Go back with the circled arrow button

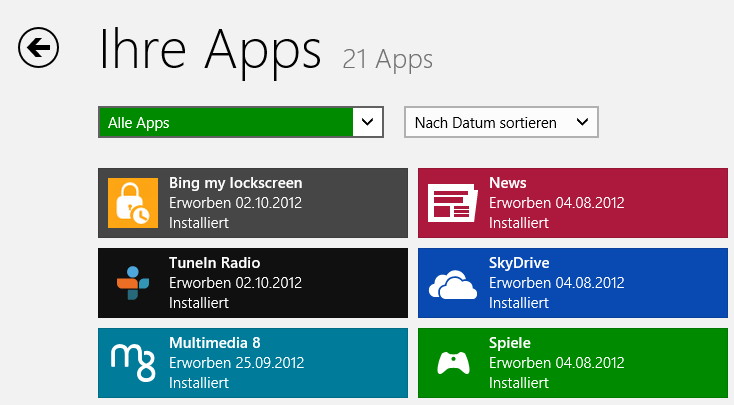(x=38, y=47)
